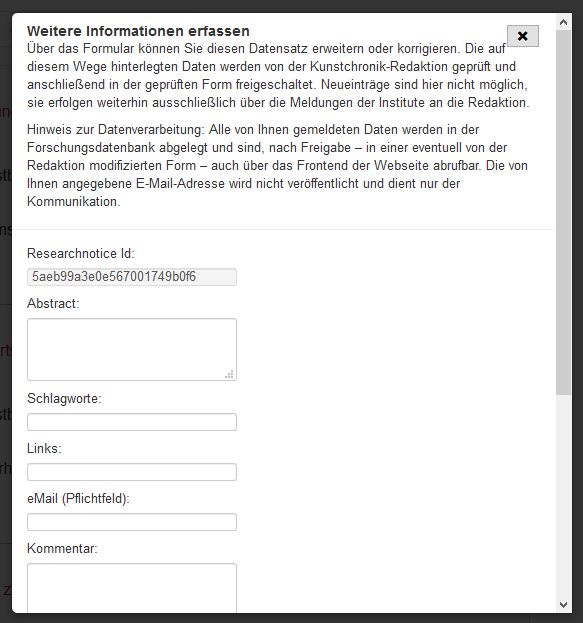This screenshot has width=583, height=623.
Task: Click the scrollbar up arrow
Action: [563, 22]
